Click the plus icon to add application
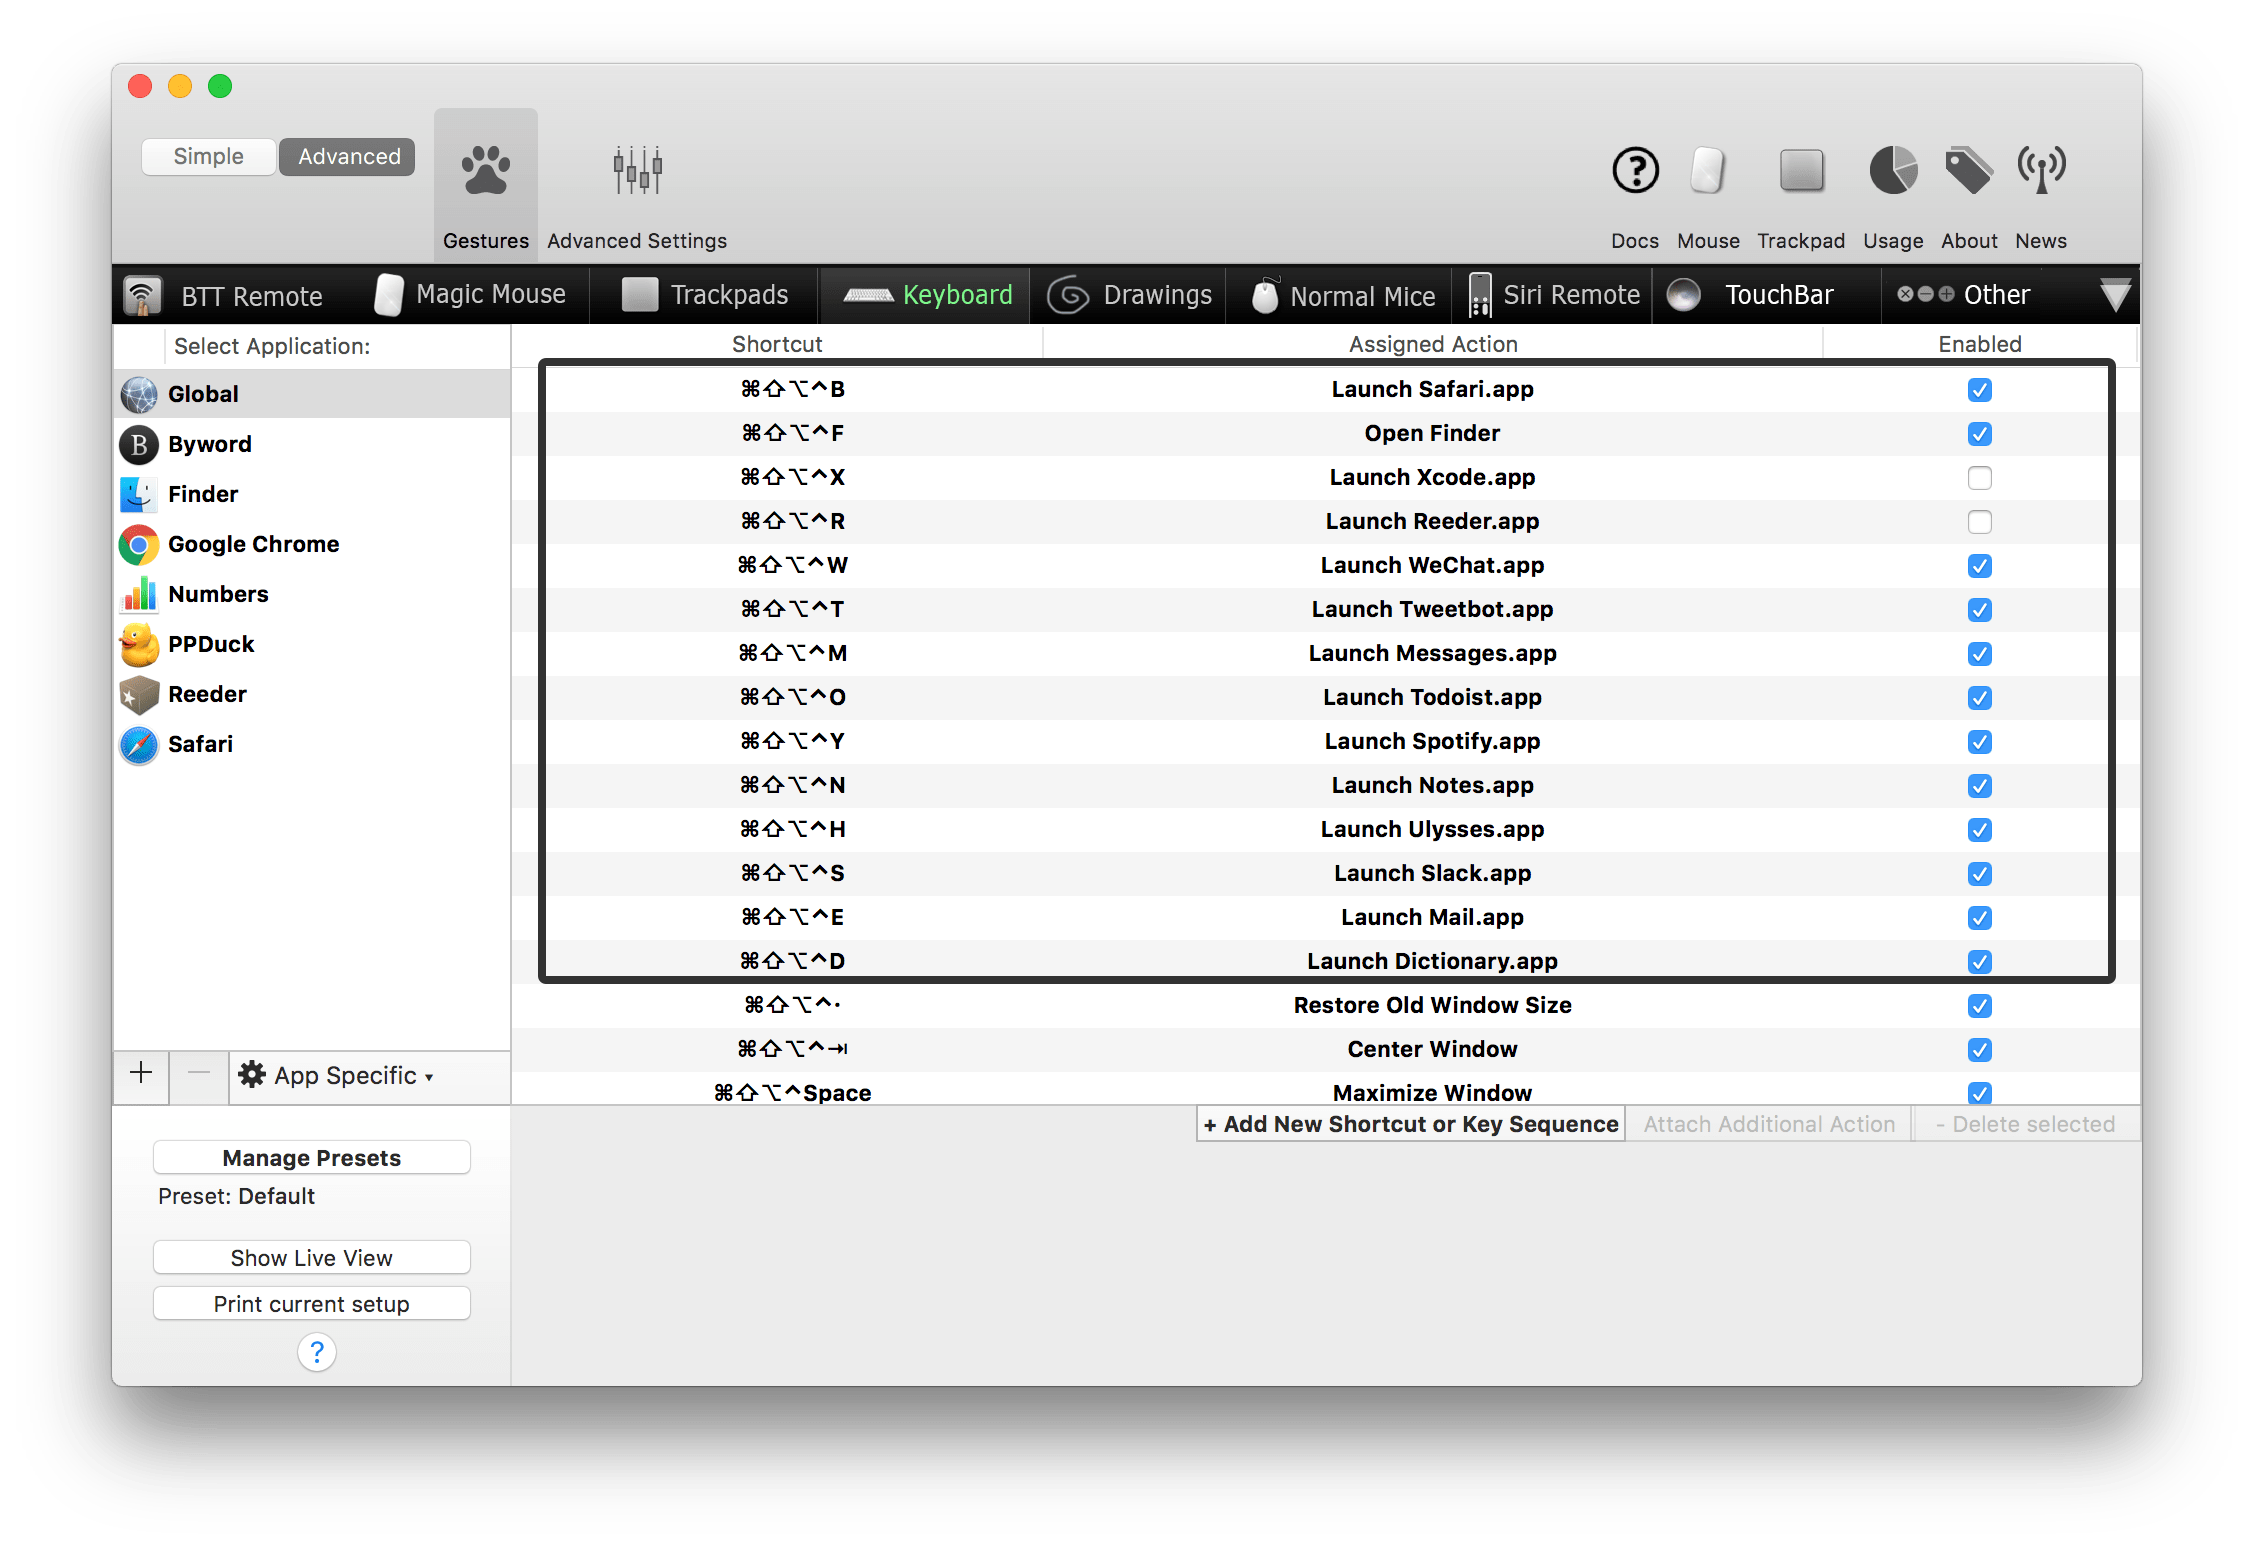2254x1546 pixels. point(141,1074)
